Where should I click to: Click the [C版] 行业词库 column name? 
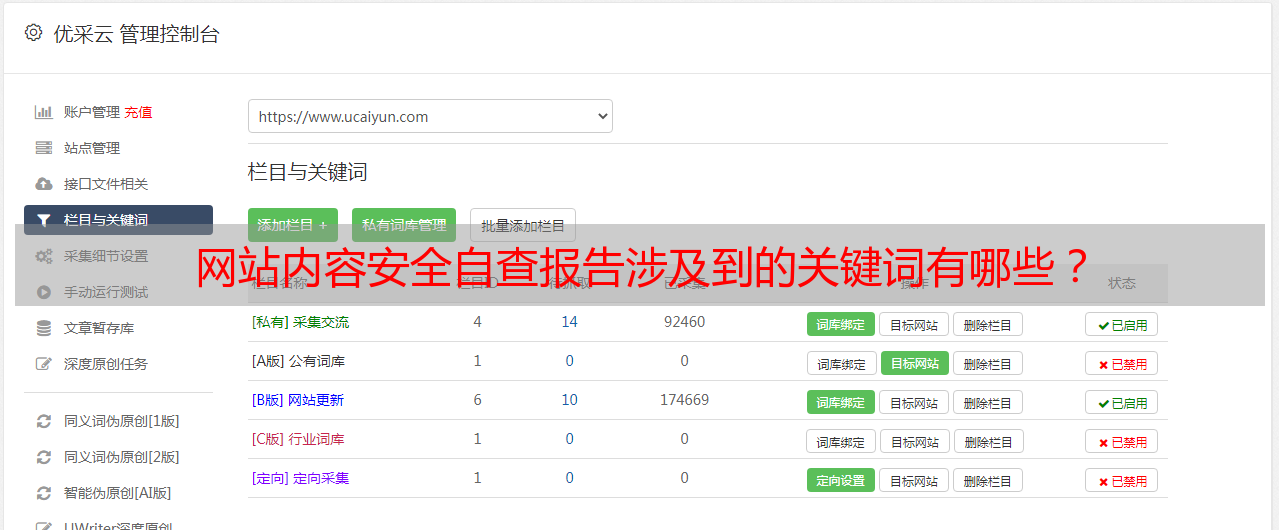298,439
